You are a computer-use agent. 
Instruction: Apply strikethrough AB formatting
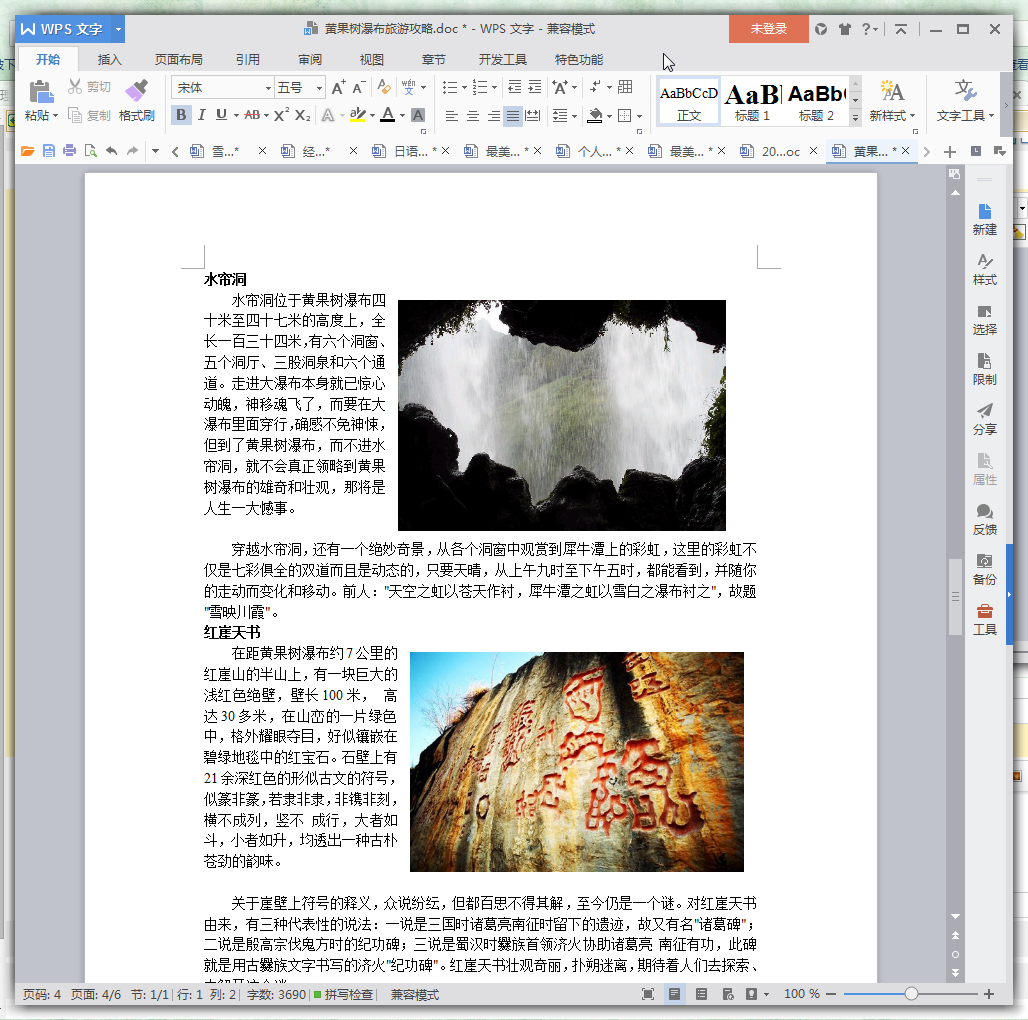(x=252, y=115)
